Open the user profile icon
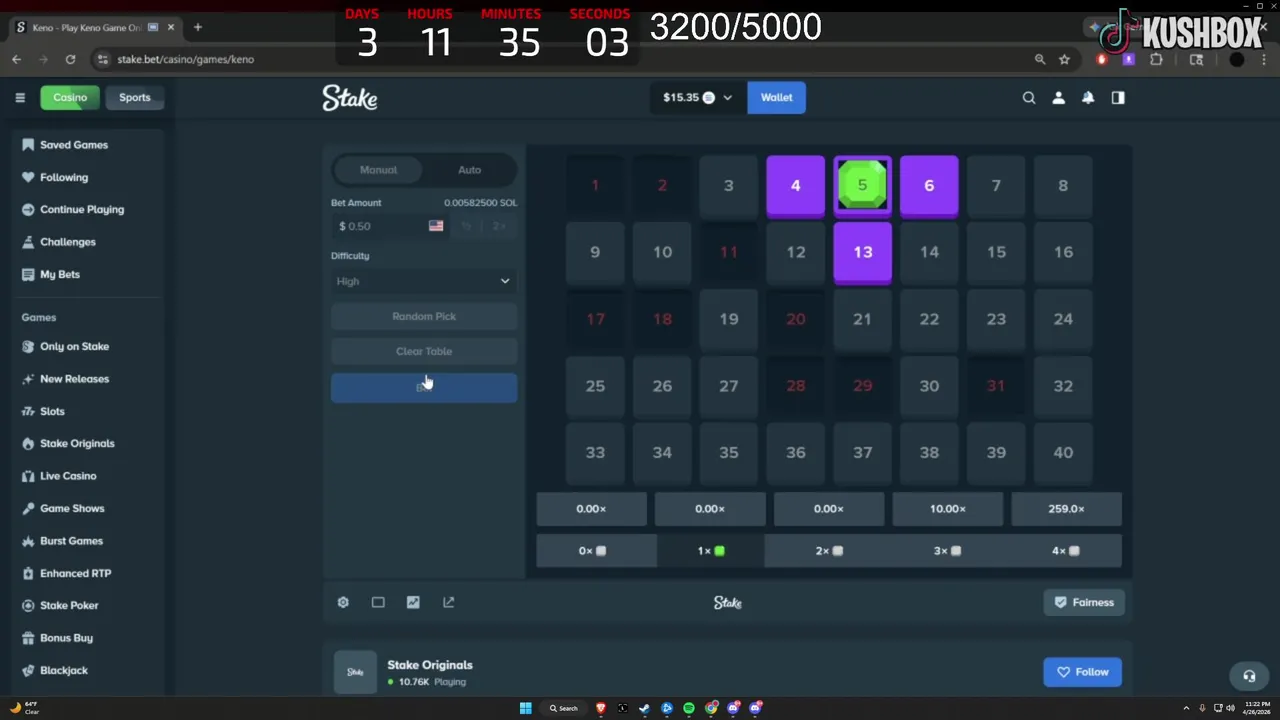The height and width of the screenshot is (720, 1280). coord(1058,97)
